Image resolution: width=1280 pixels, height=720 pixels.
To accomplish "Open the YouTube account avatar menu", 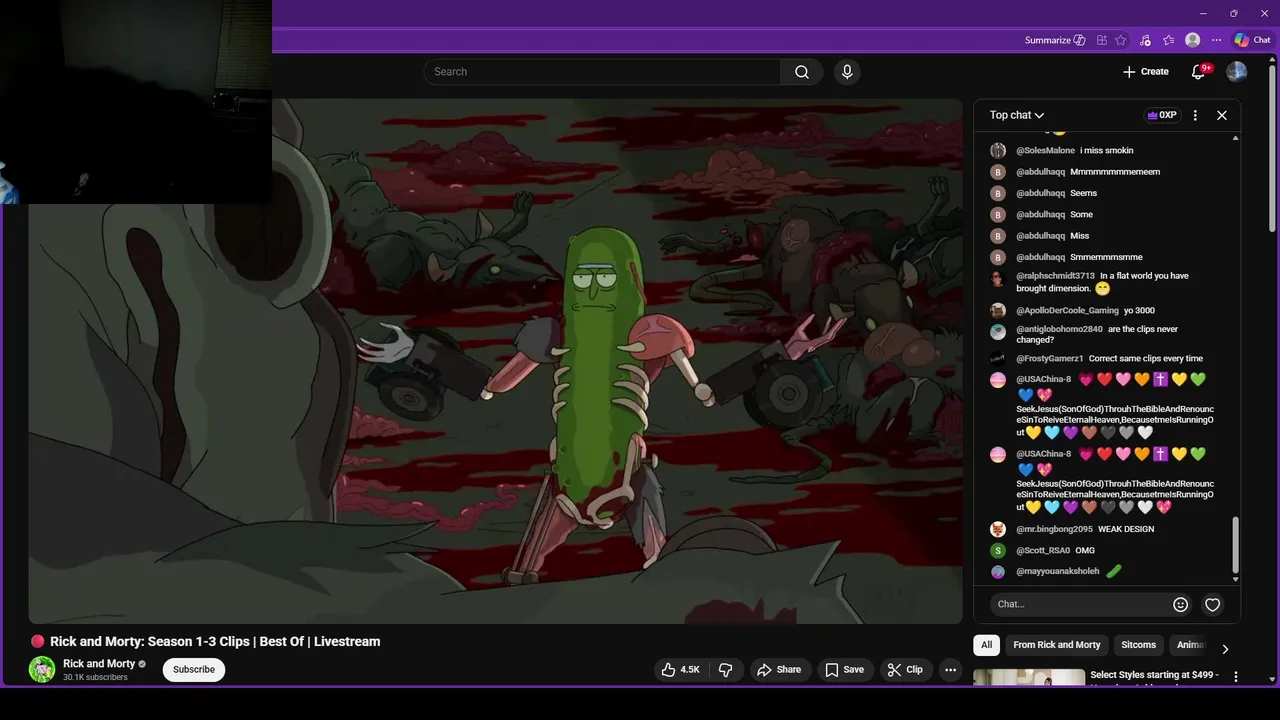I will click(x=1237, y=72).
